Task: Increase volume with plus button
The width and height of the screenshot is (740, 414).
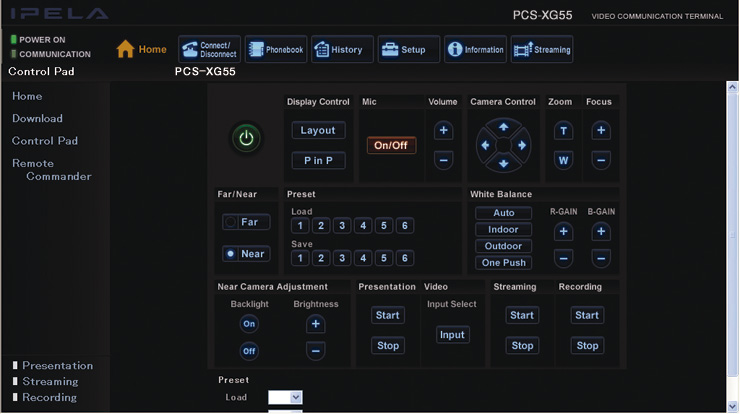Action: coord(443,131)
